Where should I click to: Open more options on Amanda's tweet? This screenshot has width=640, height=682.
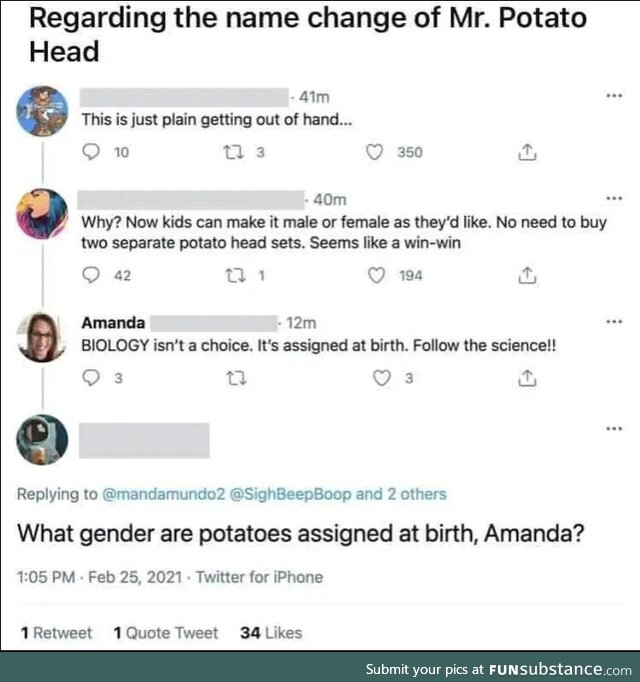(612, 322)
